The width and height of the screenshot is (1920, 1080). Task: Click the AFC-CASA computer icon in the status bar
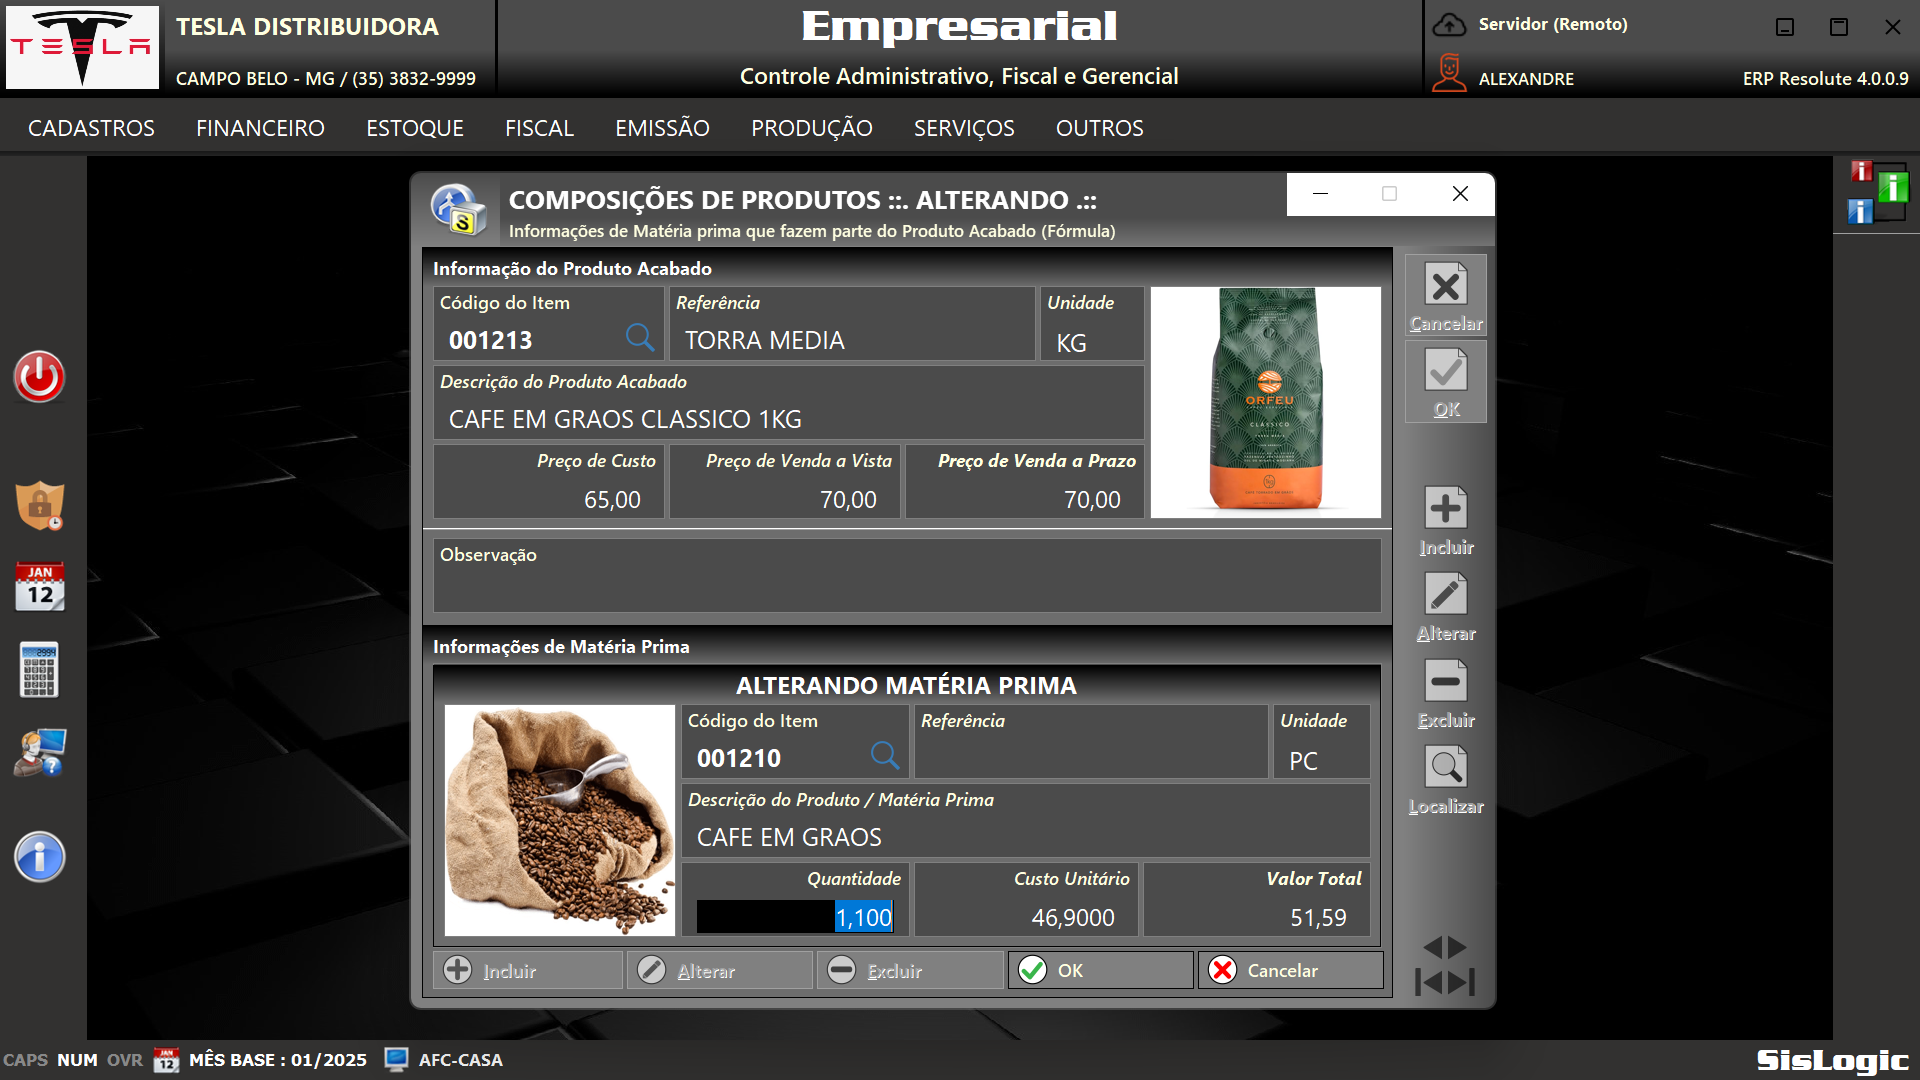pos(396,1060)
